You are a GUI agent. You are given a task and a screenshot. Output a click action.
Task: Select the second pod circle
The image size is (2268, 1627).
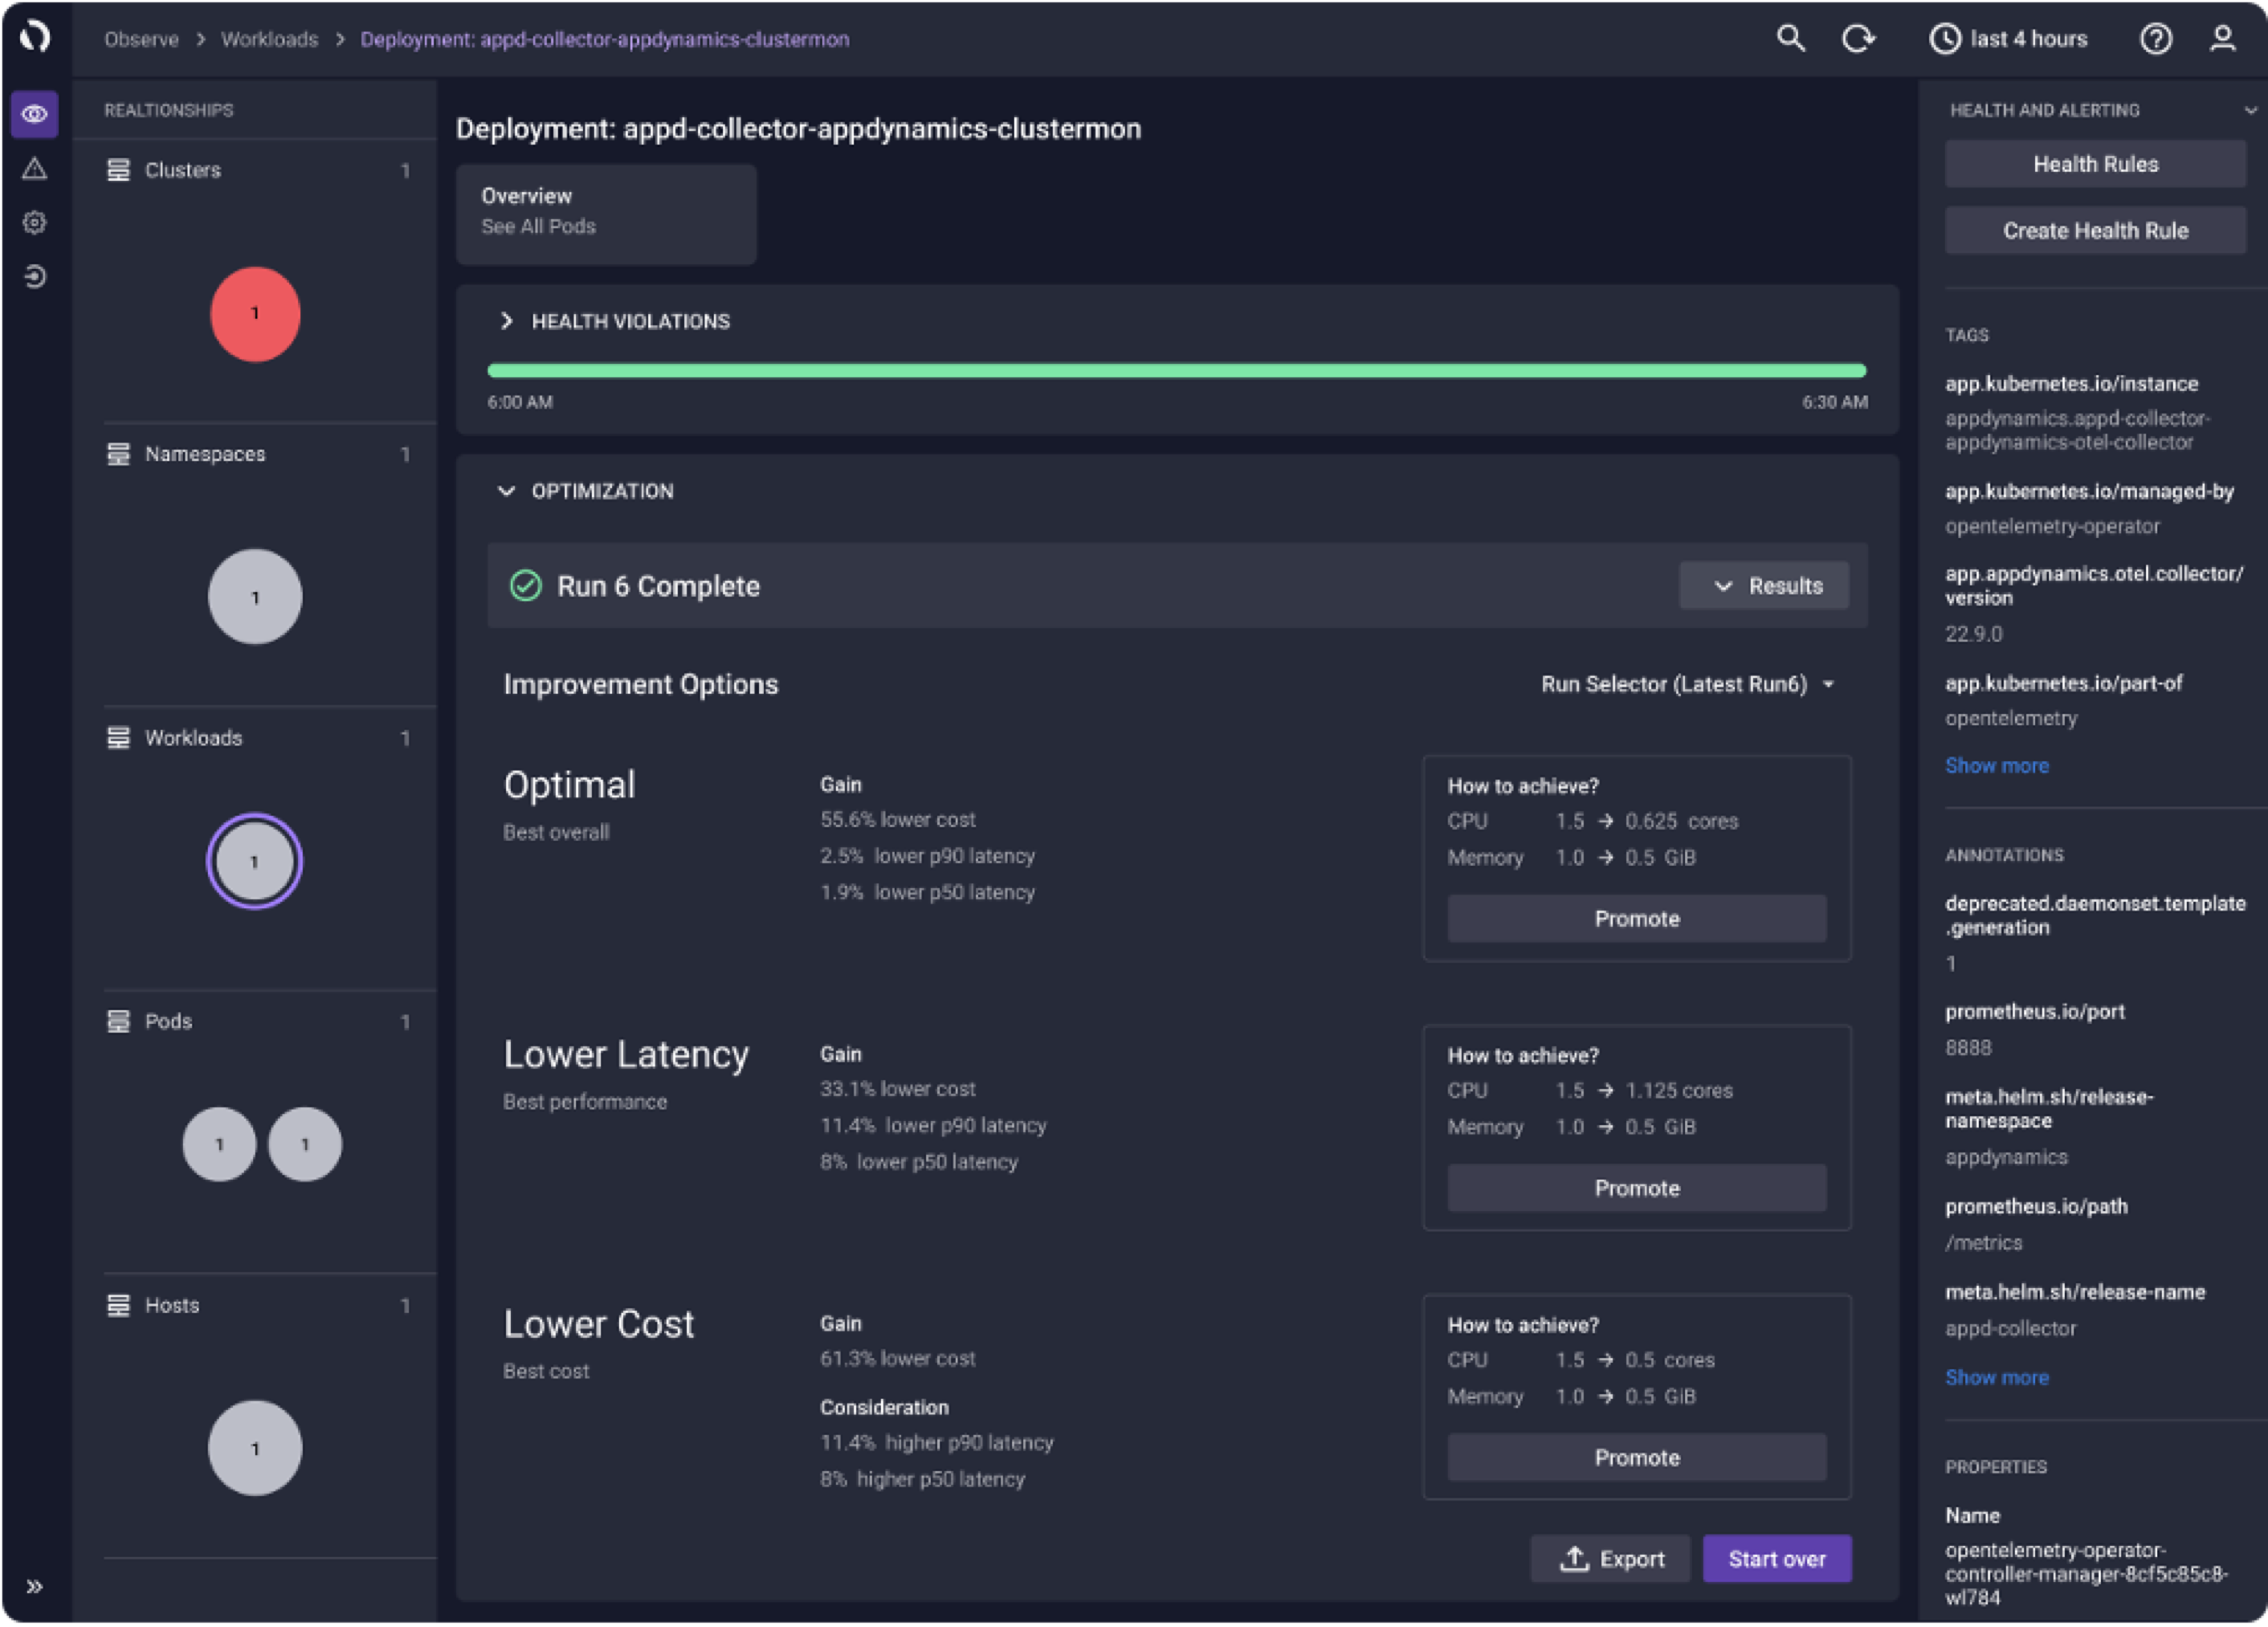[305, 1144]
